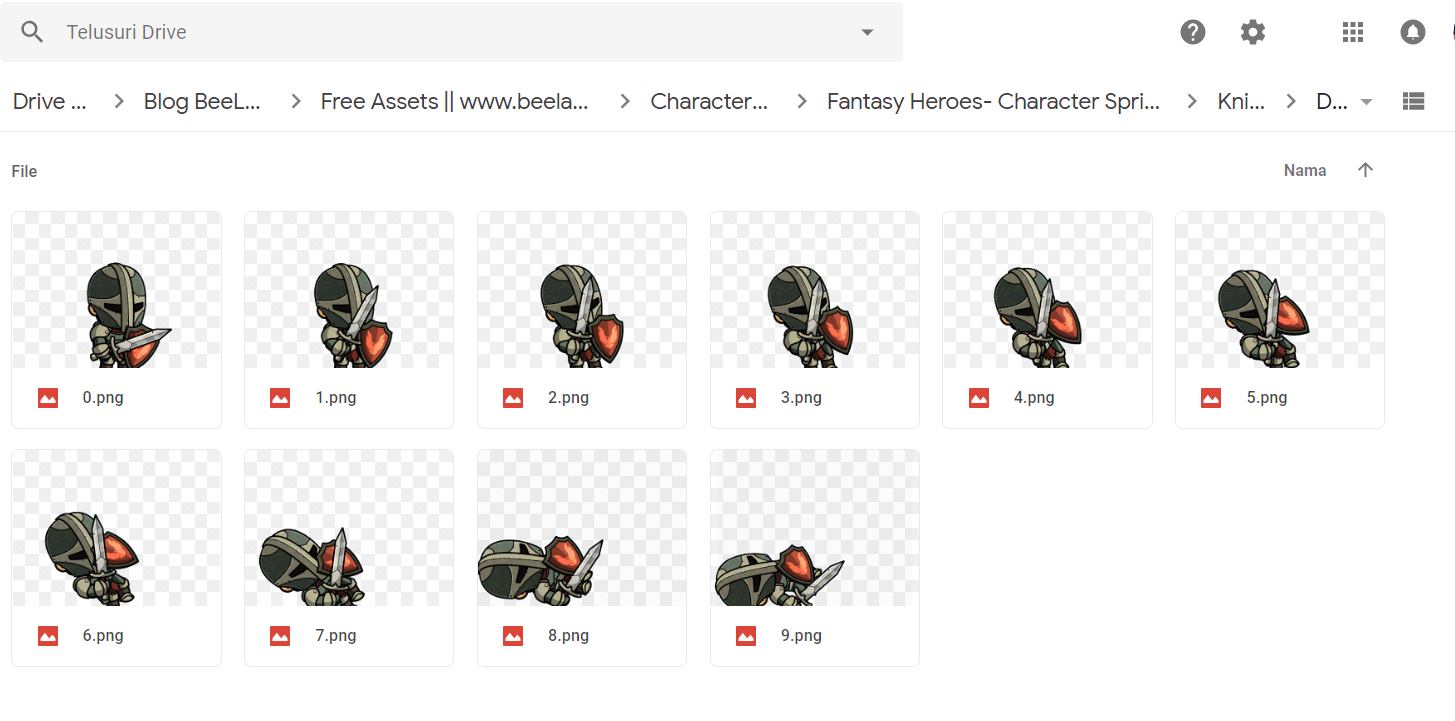
Task: Click the image file icon beside 7.png
Action: 280,636
